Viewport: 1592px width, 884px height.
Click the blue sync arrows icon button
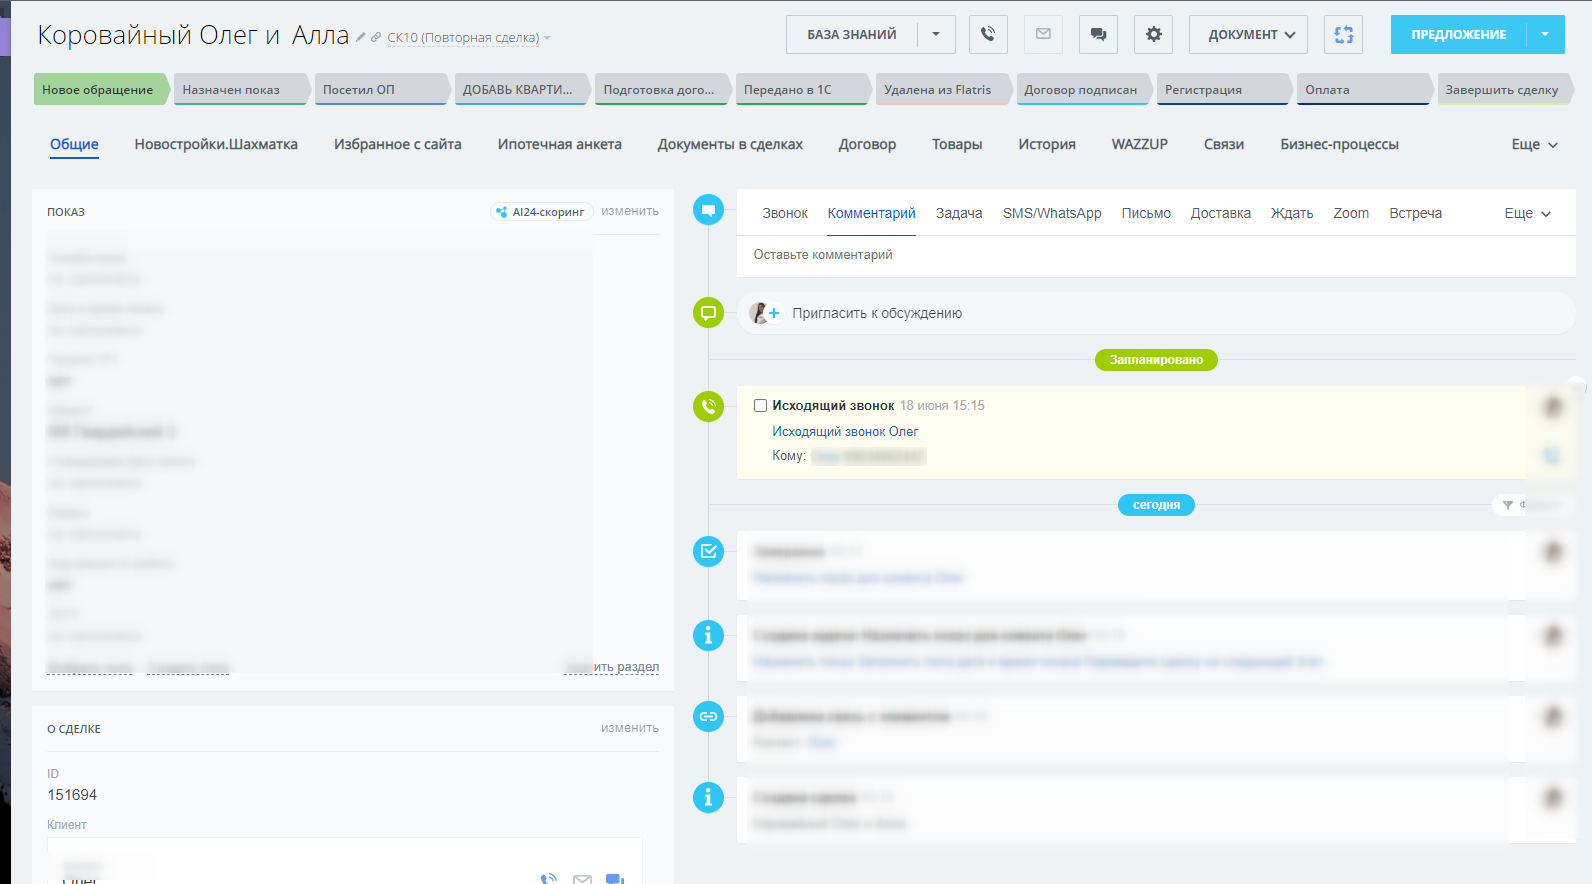(1343, 34)
